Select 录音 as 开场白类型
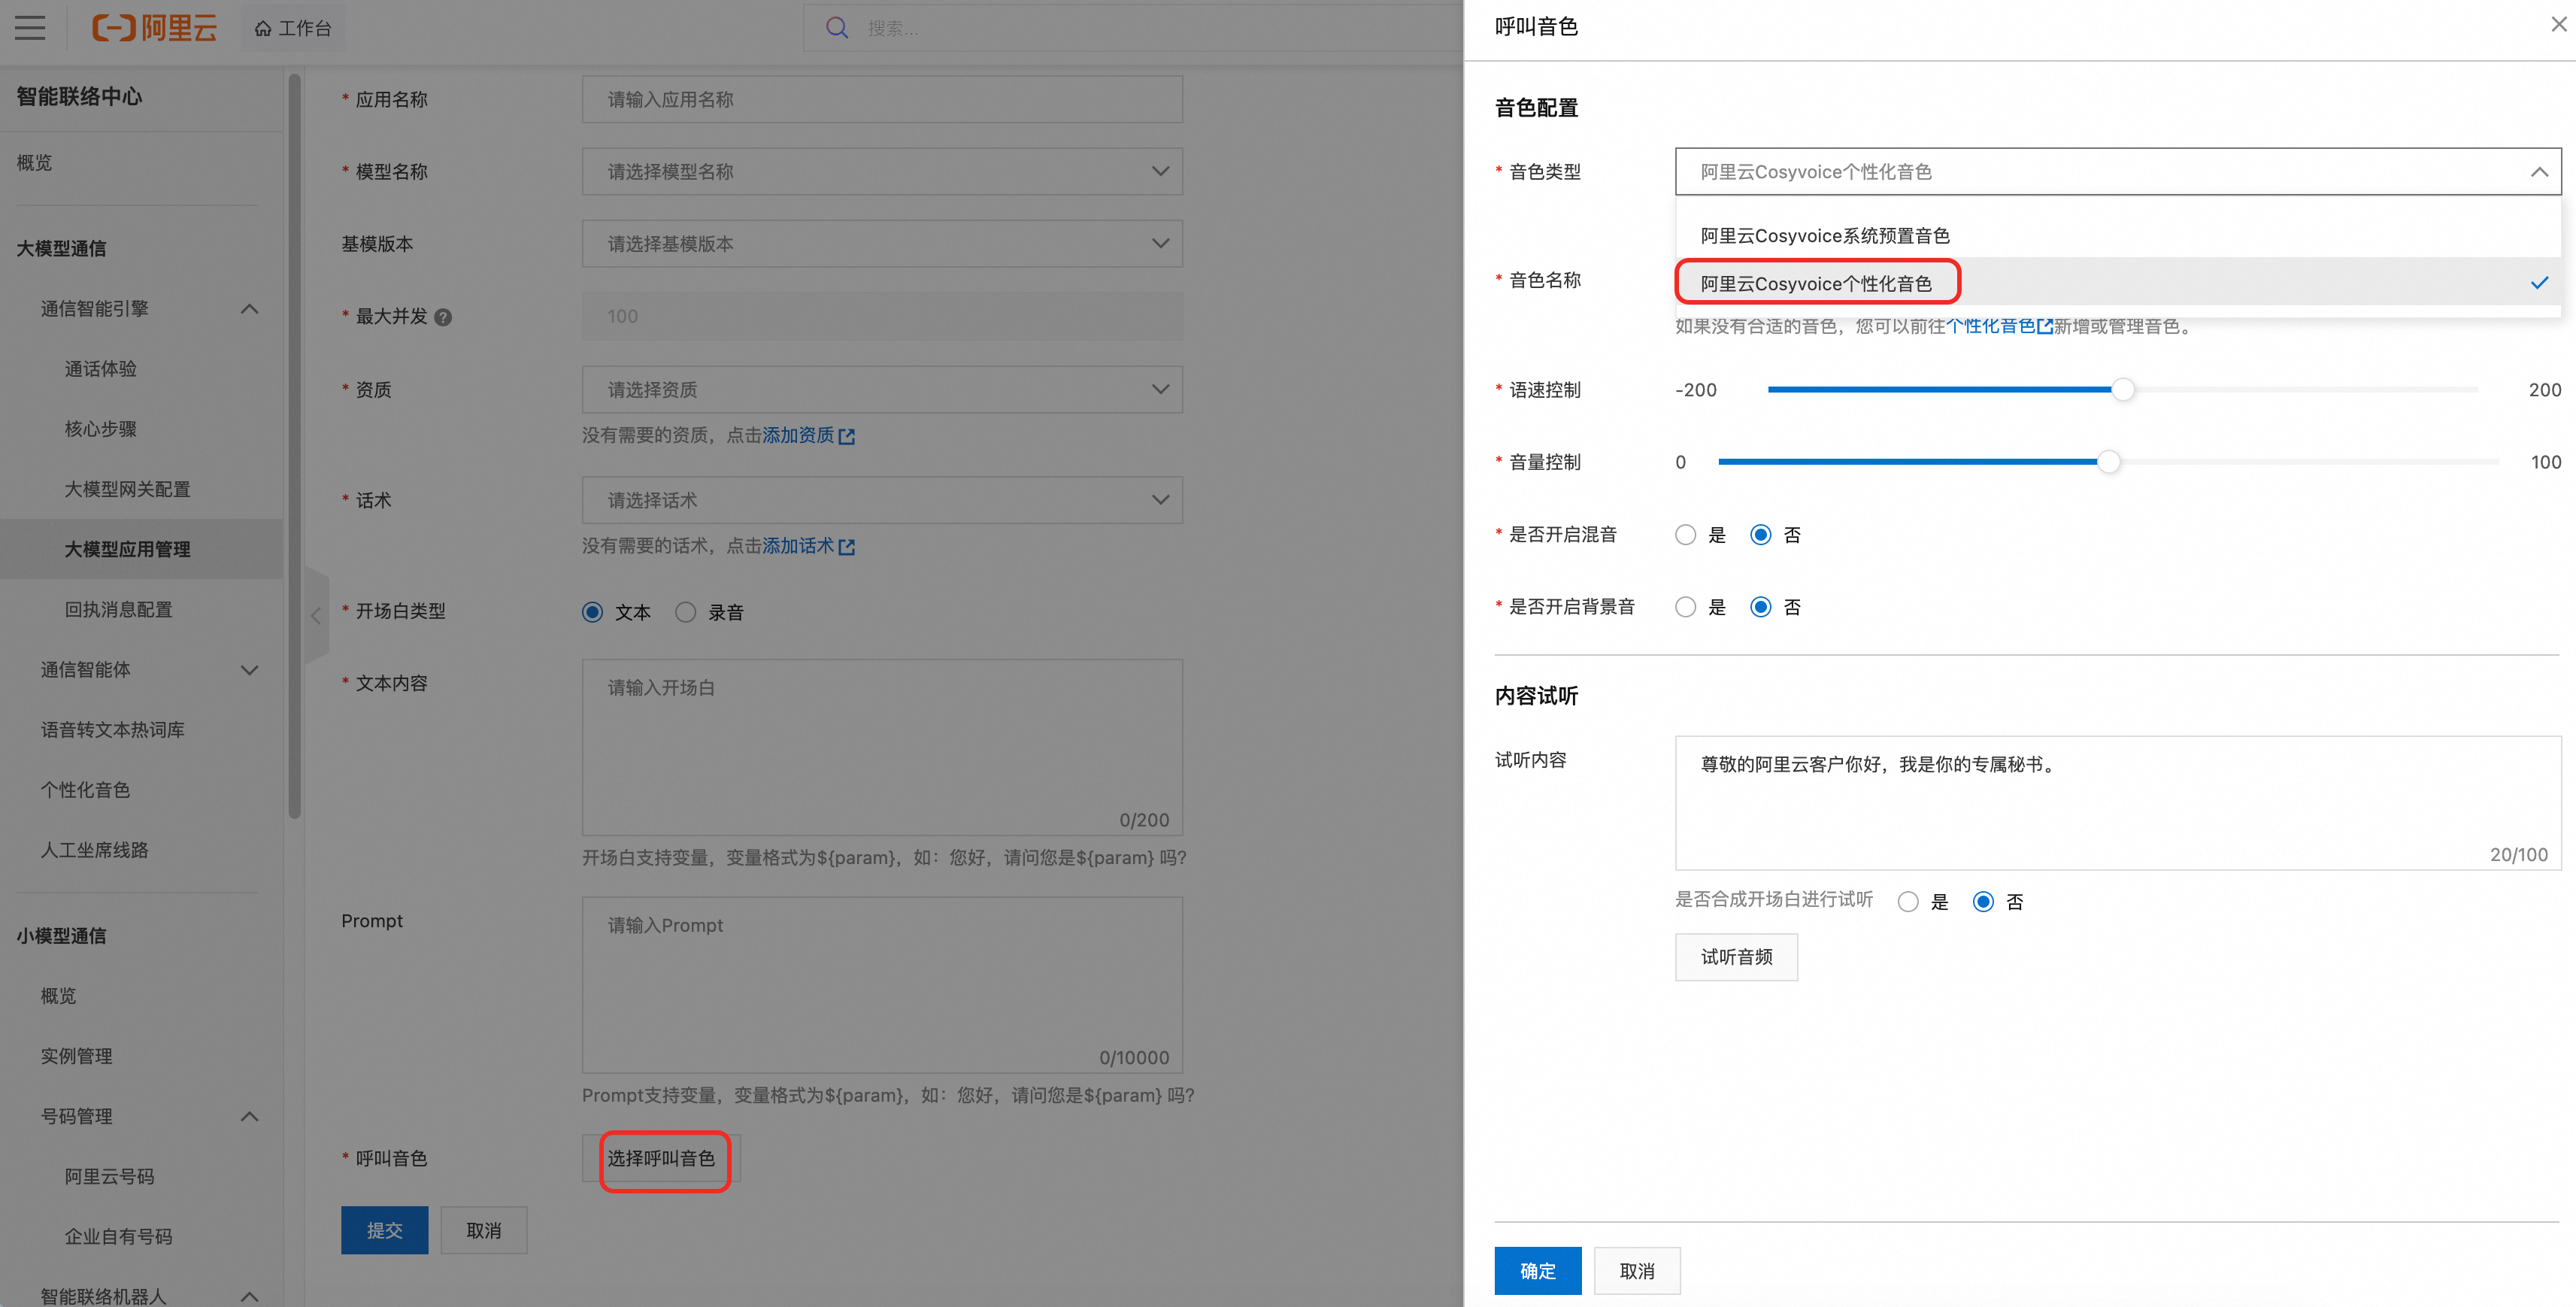 pyautogui.click(x=686, y=612)
